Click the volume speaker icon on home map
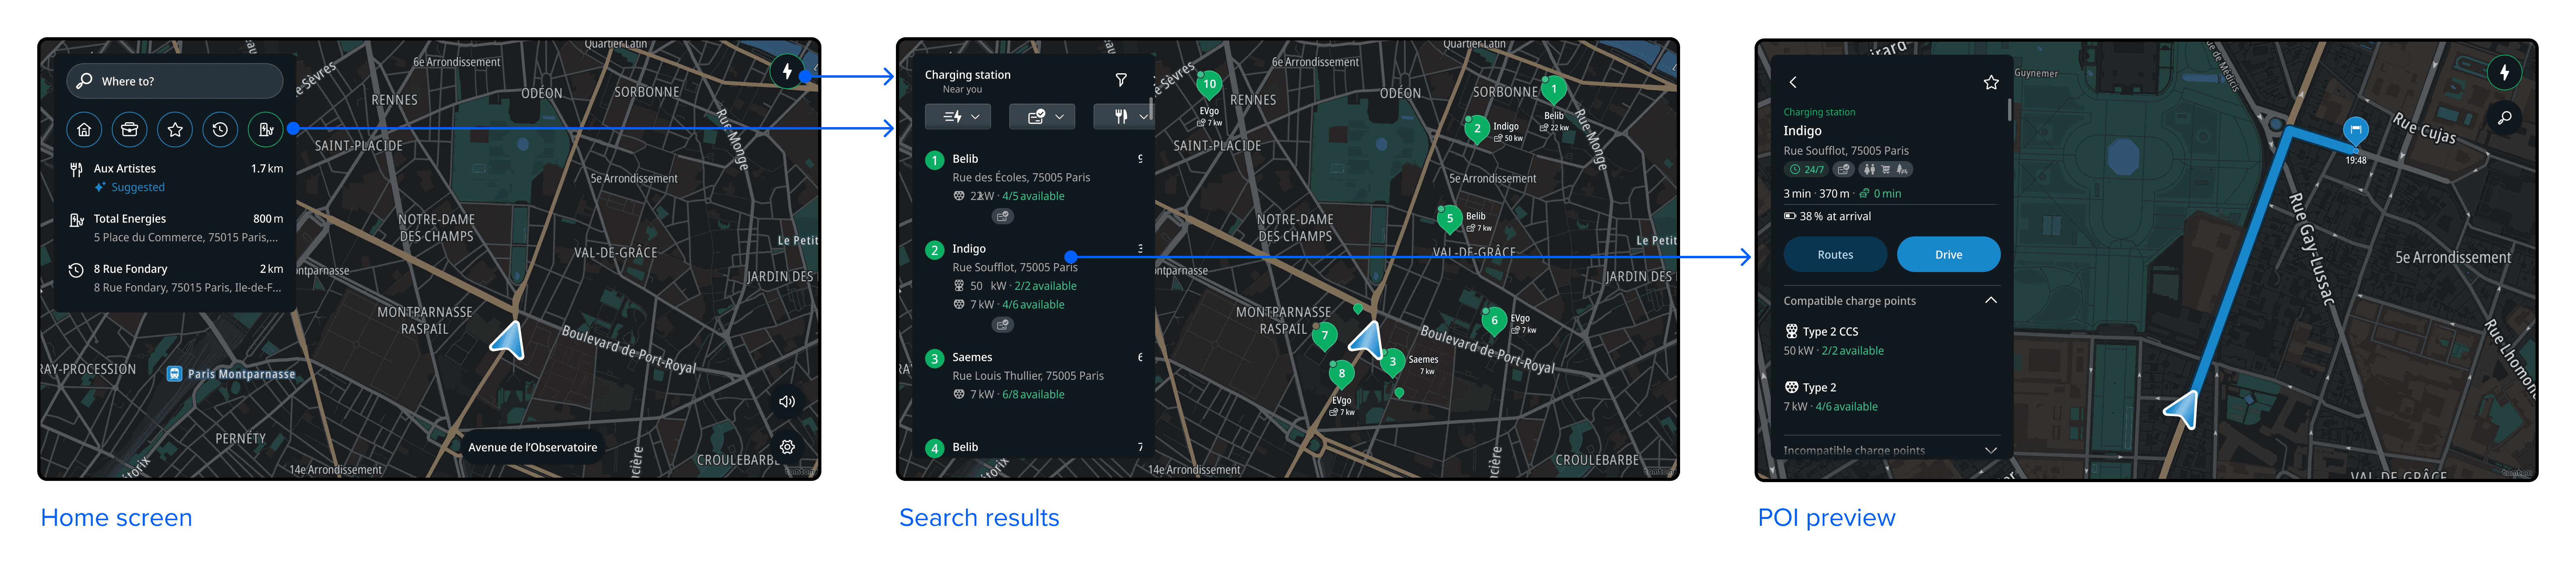Screen dimensions: 2576x574 [787, 401]
